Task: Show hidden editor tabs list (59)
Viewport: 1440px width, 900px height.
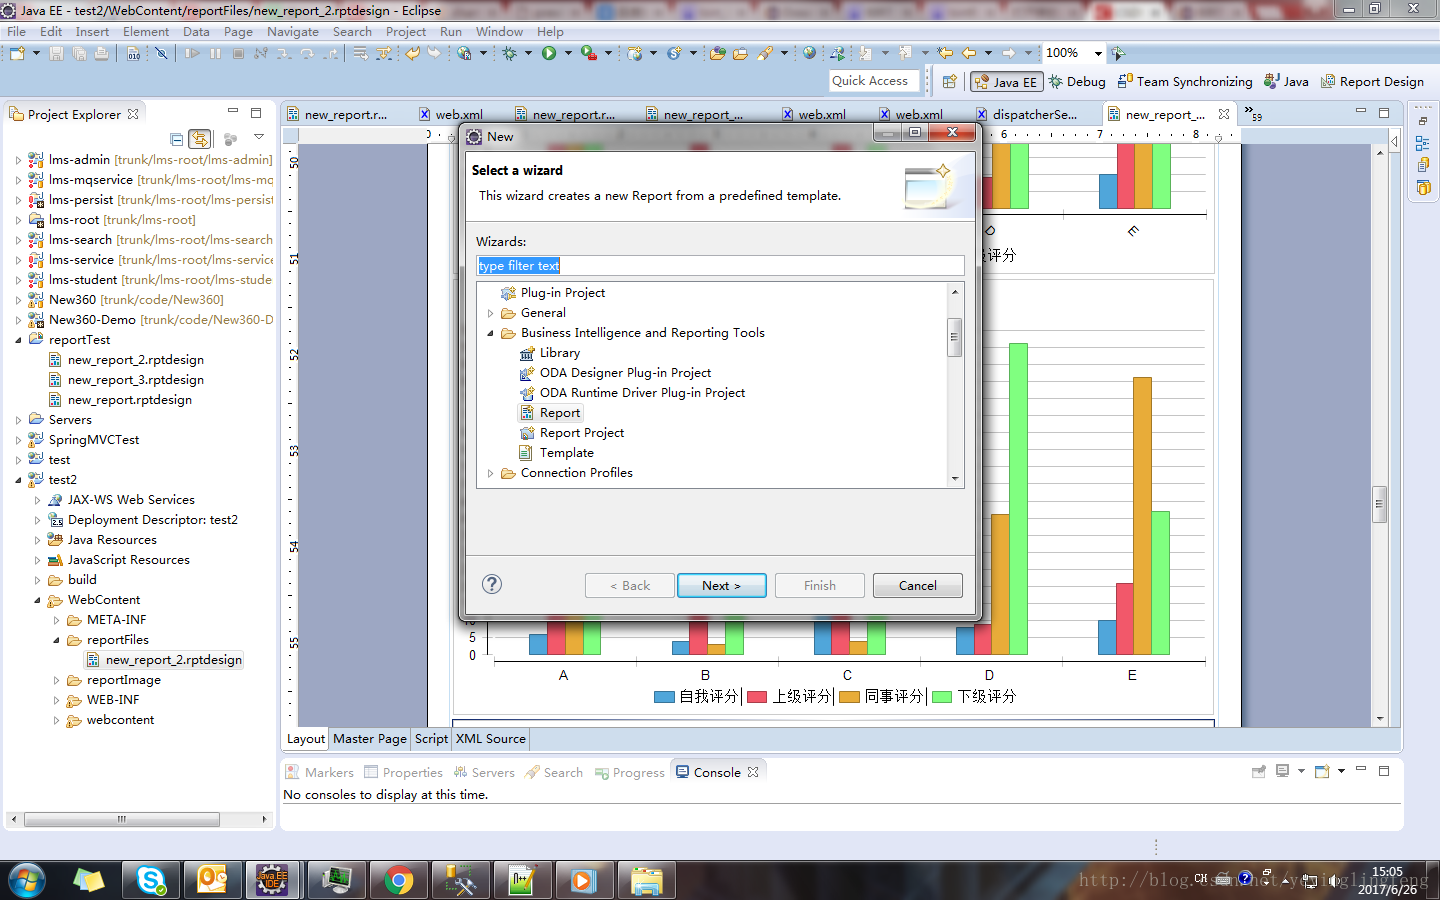Action: 1252,113
